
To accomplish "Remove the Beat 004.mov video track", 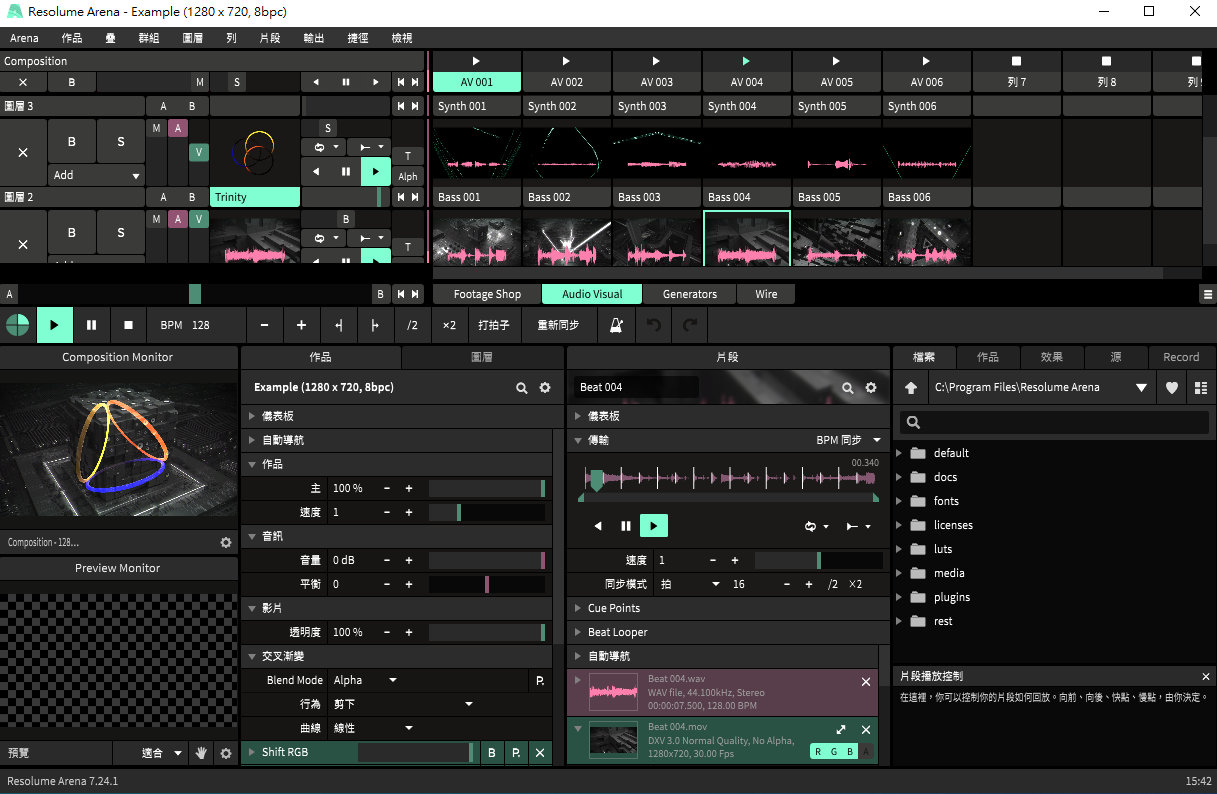I will [866, 730].
